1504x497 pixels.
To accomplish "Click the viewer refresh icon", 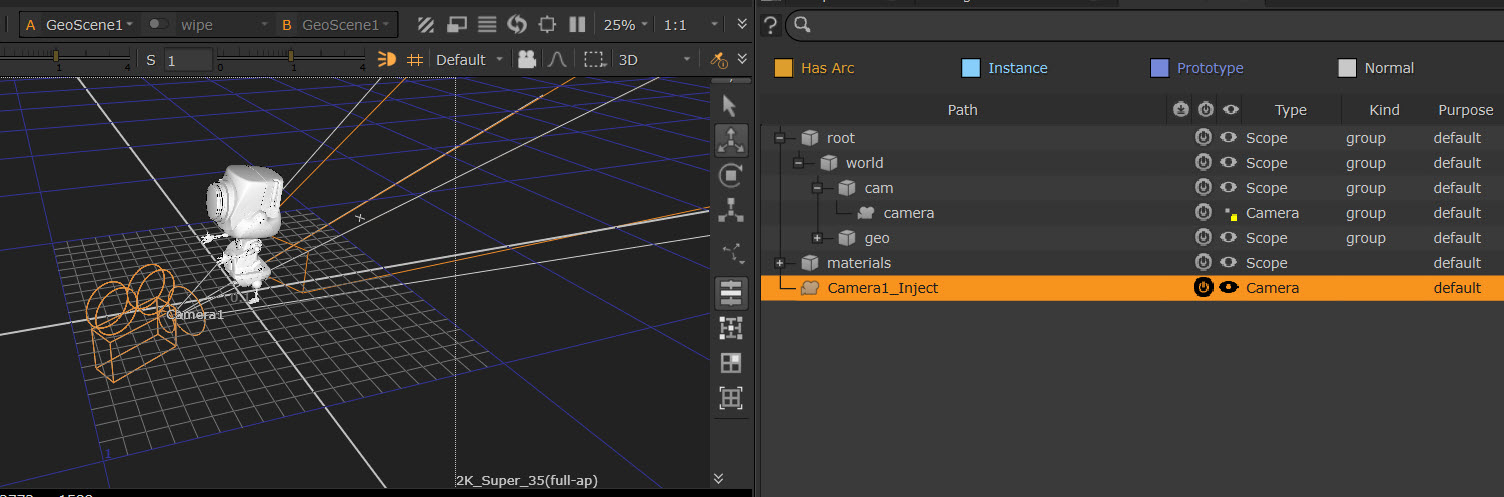I will pos(517,24).
